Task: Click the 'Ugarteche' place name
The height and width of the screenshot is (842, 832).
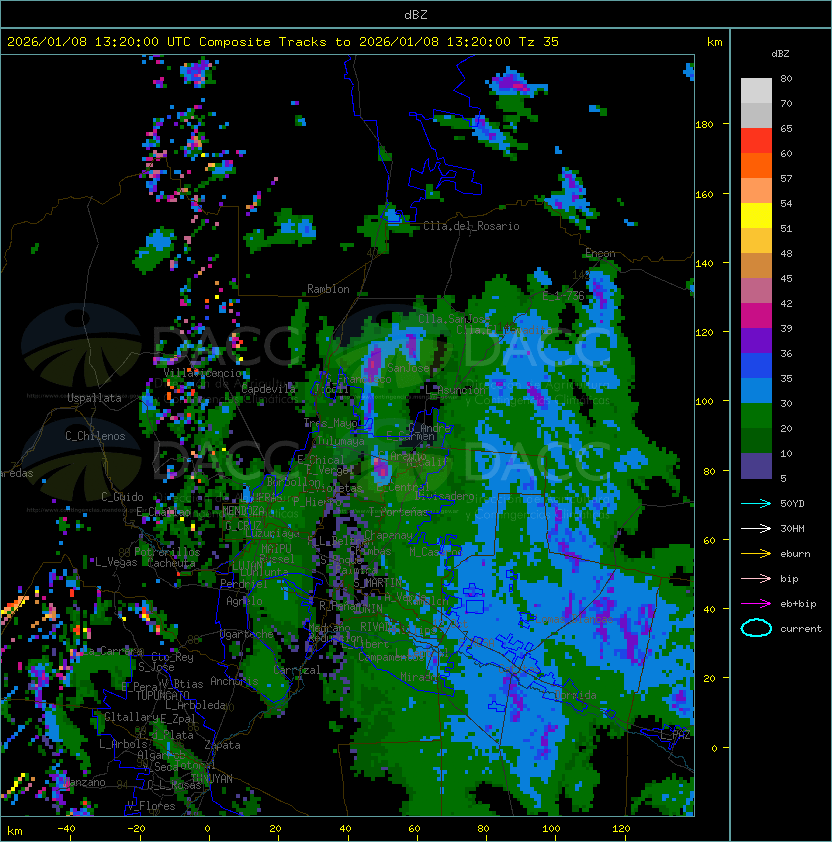Action: point(246,634)
